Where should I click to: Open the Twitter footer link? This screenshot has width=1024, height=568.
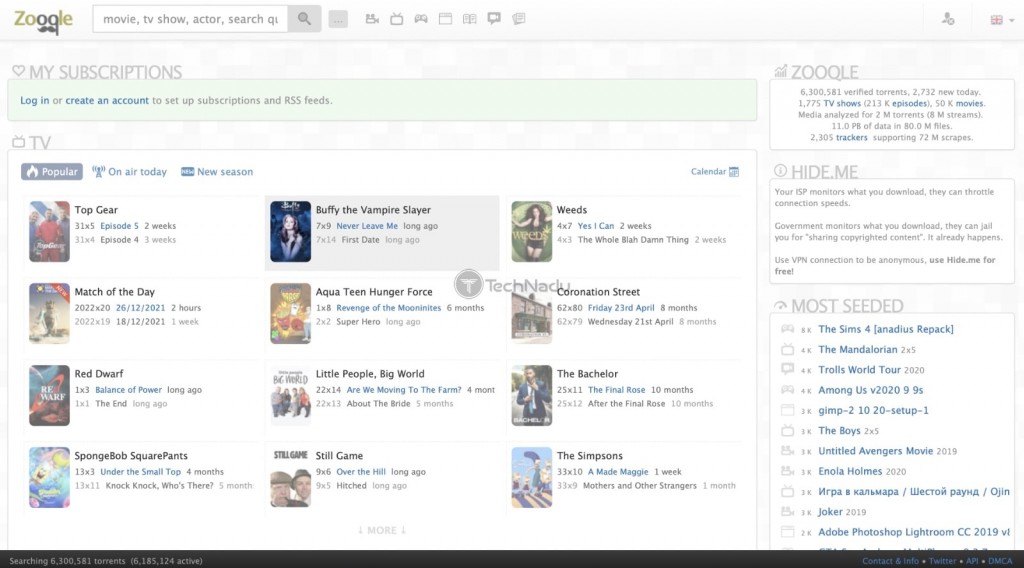click(x=942, y=561)
